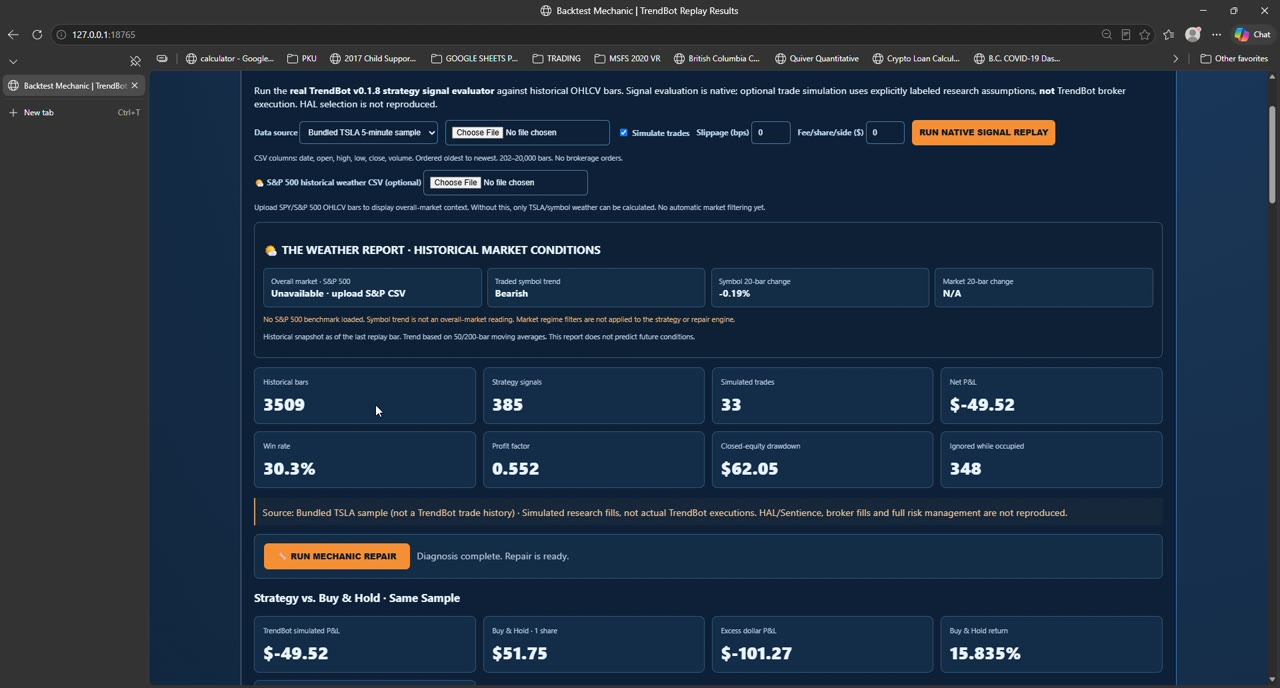Open the Favorites hub icon
The height and width of the screenshot is (688, 1280).
tap(1169, 34)
